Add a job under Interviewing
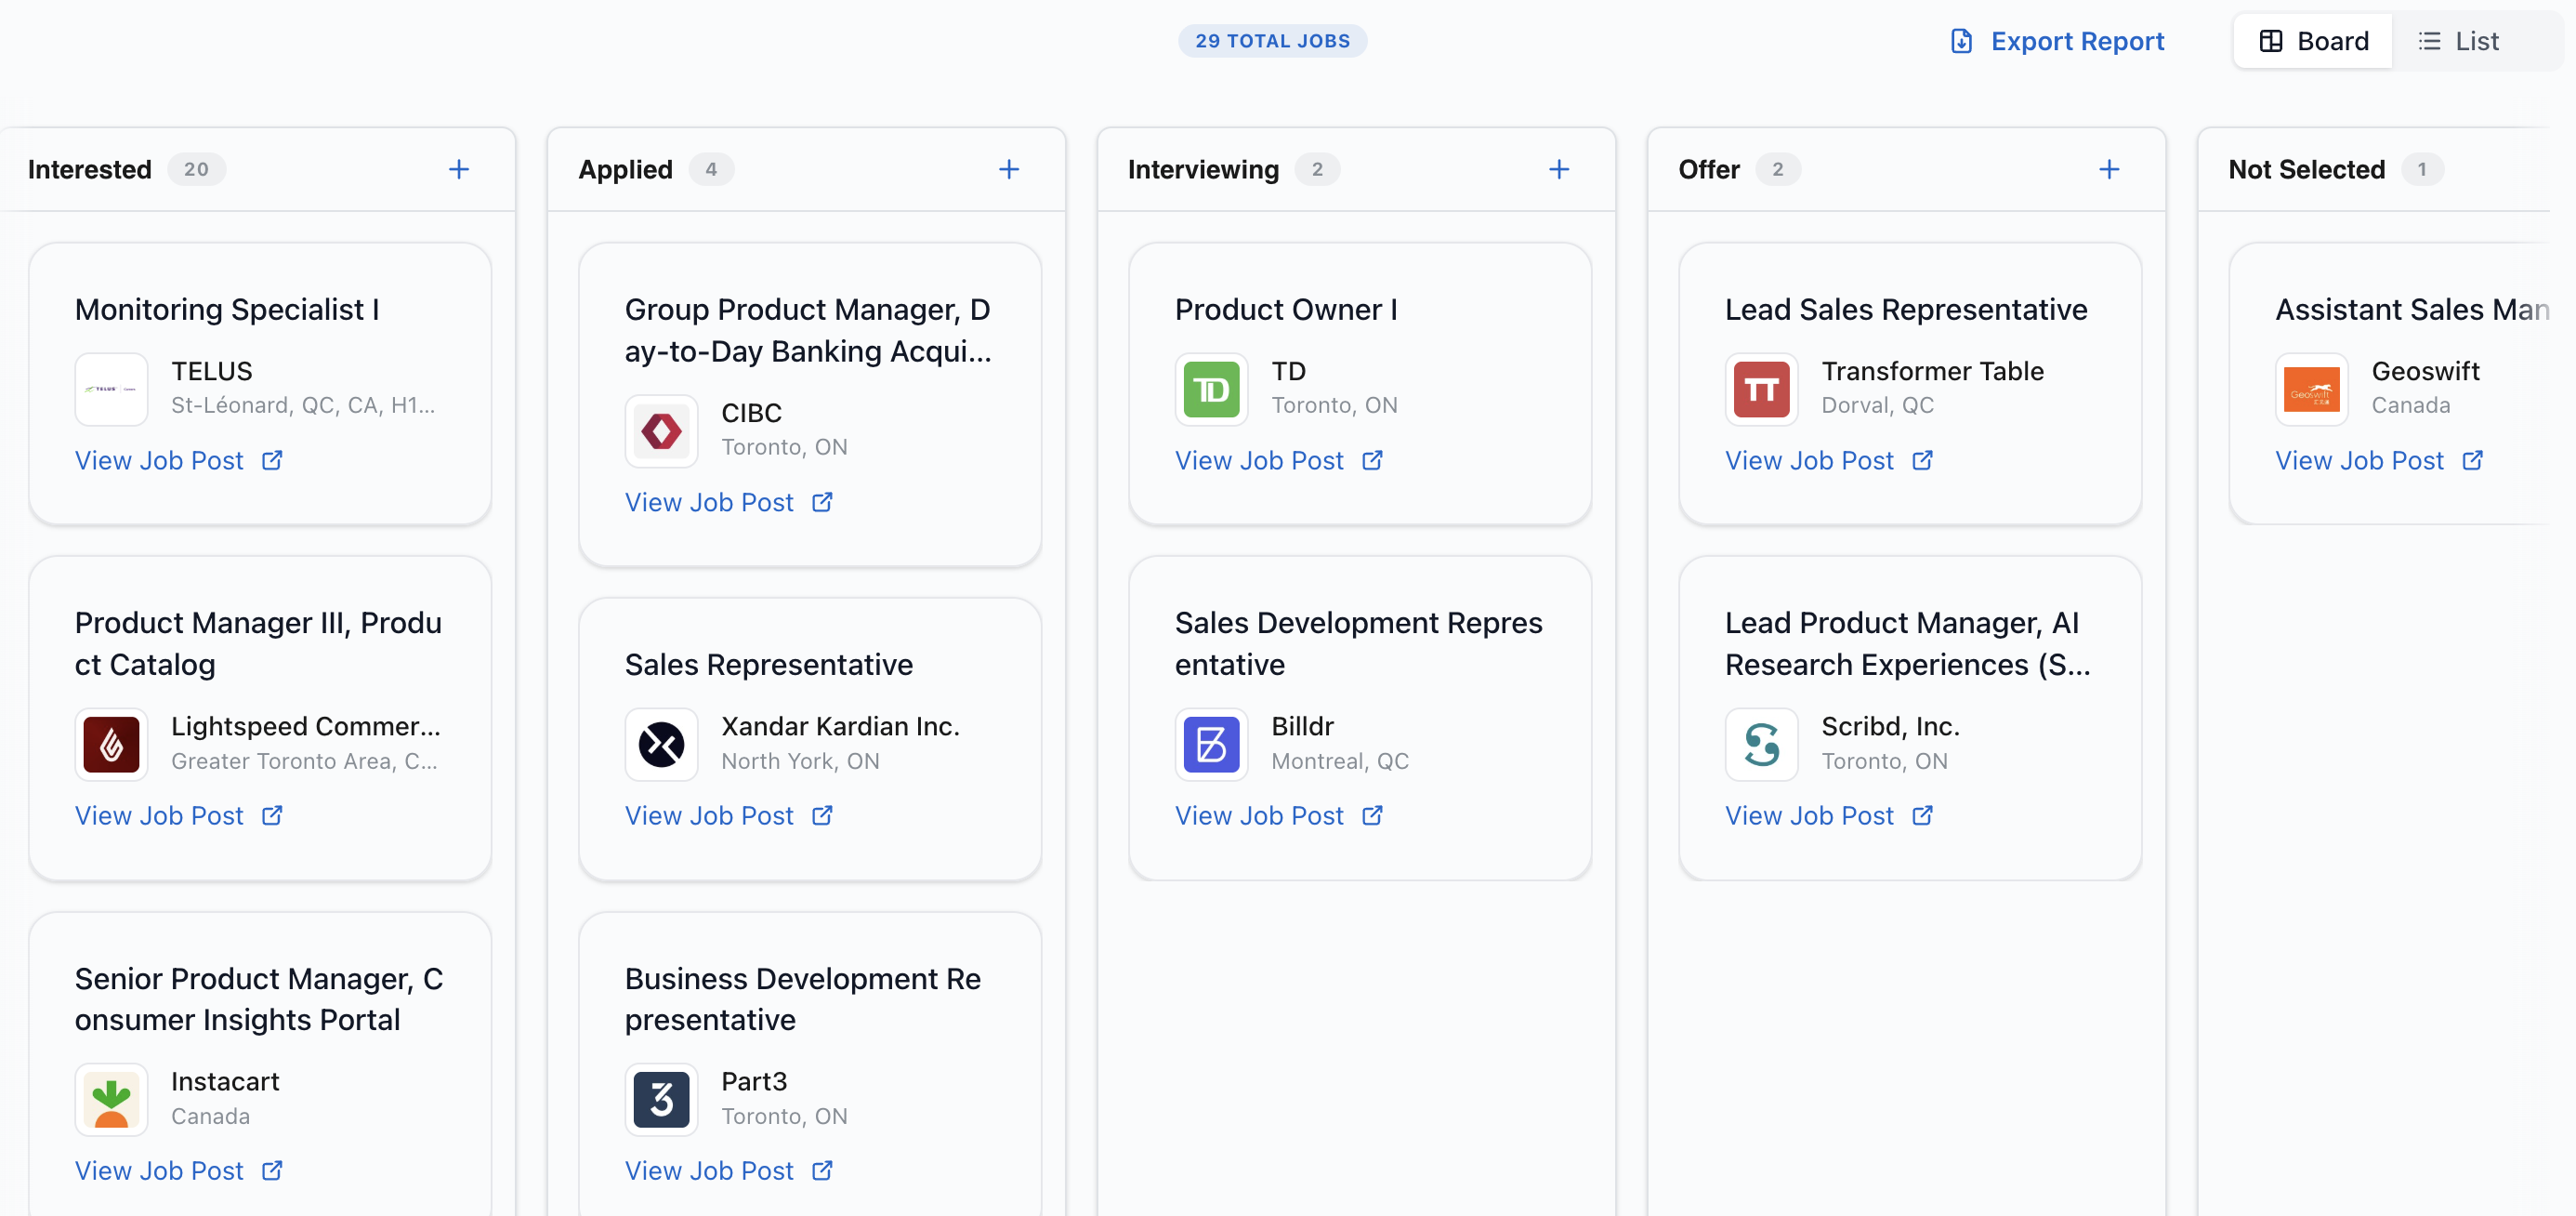The image size is (2576, 1216). coord(1559,168)
